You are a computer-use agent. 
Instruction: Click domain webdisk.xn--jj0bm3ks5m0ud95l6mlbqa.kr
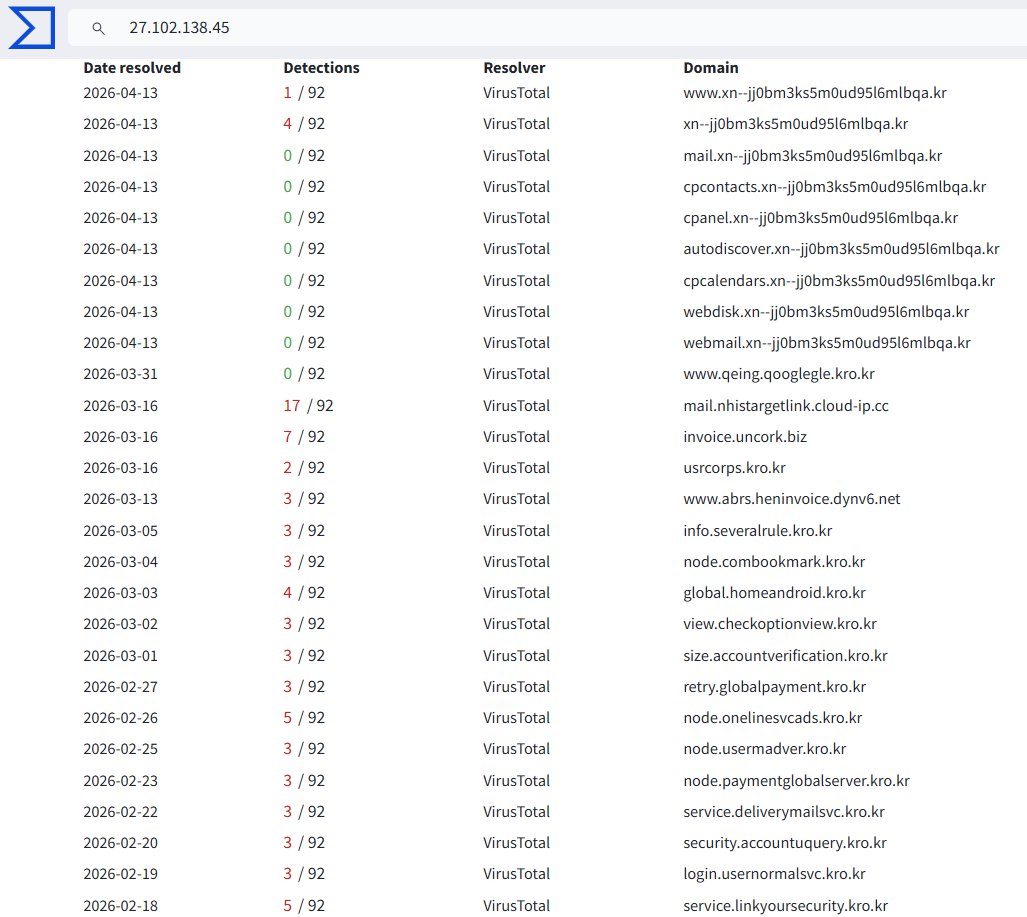click(826, 312)
